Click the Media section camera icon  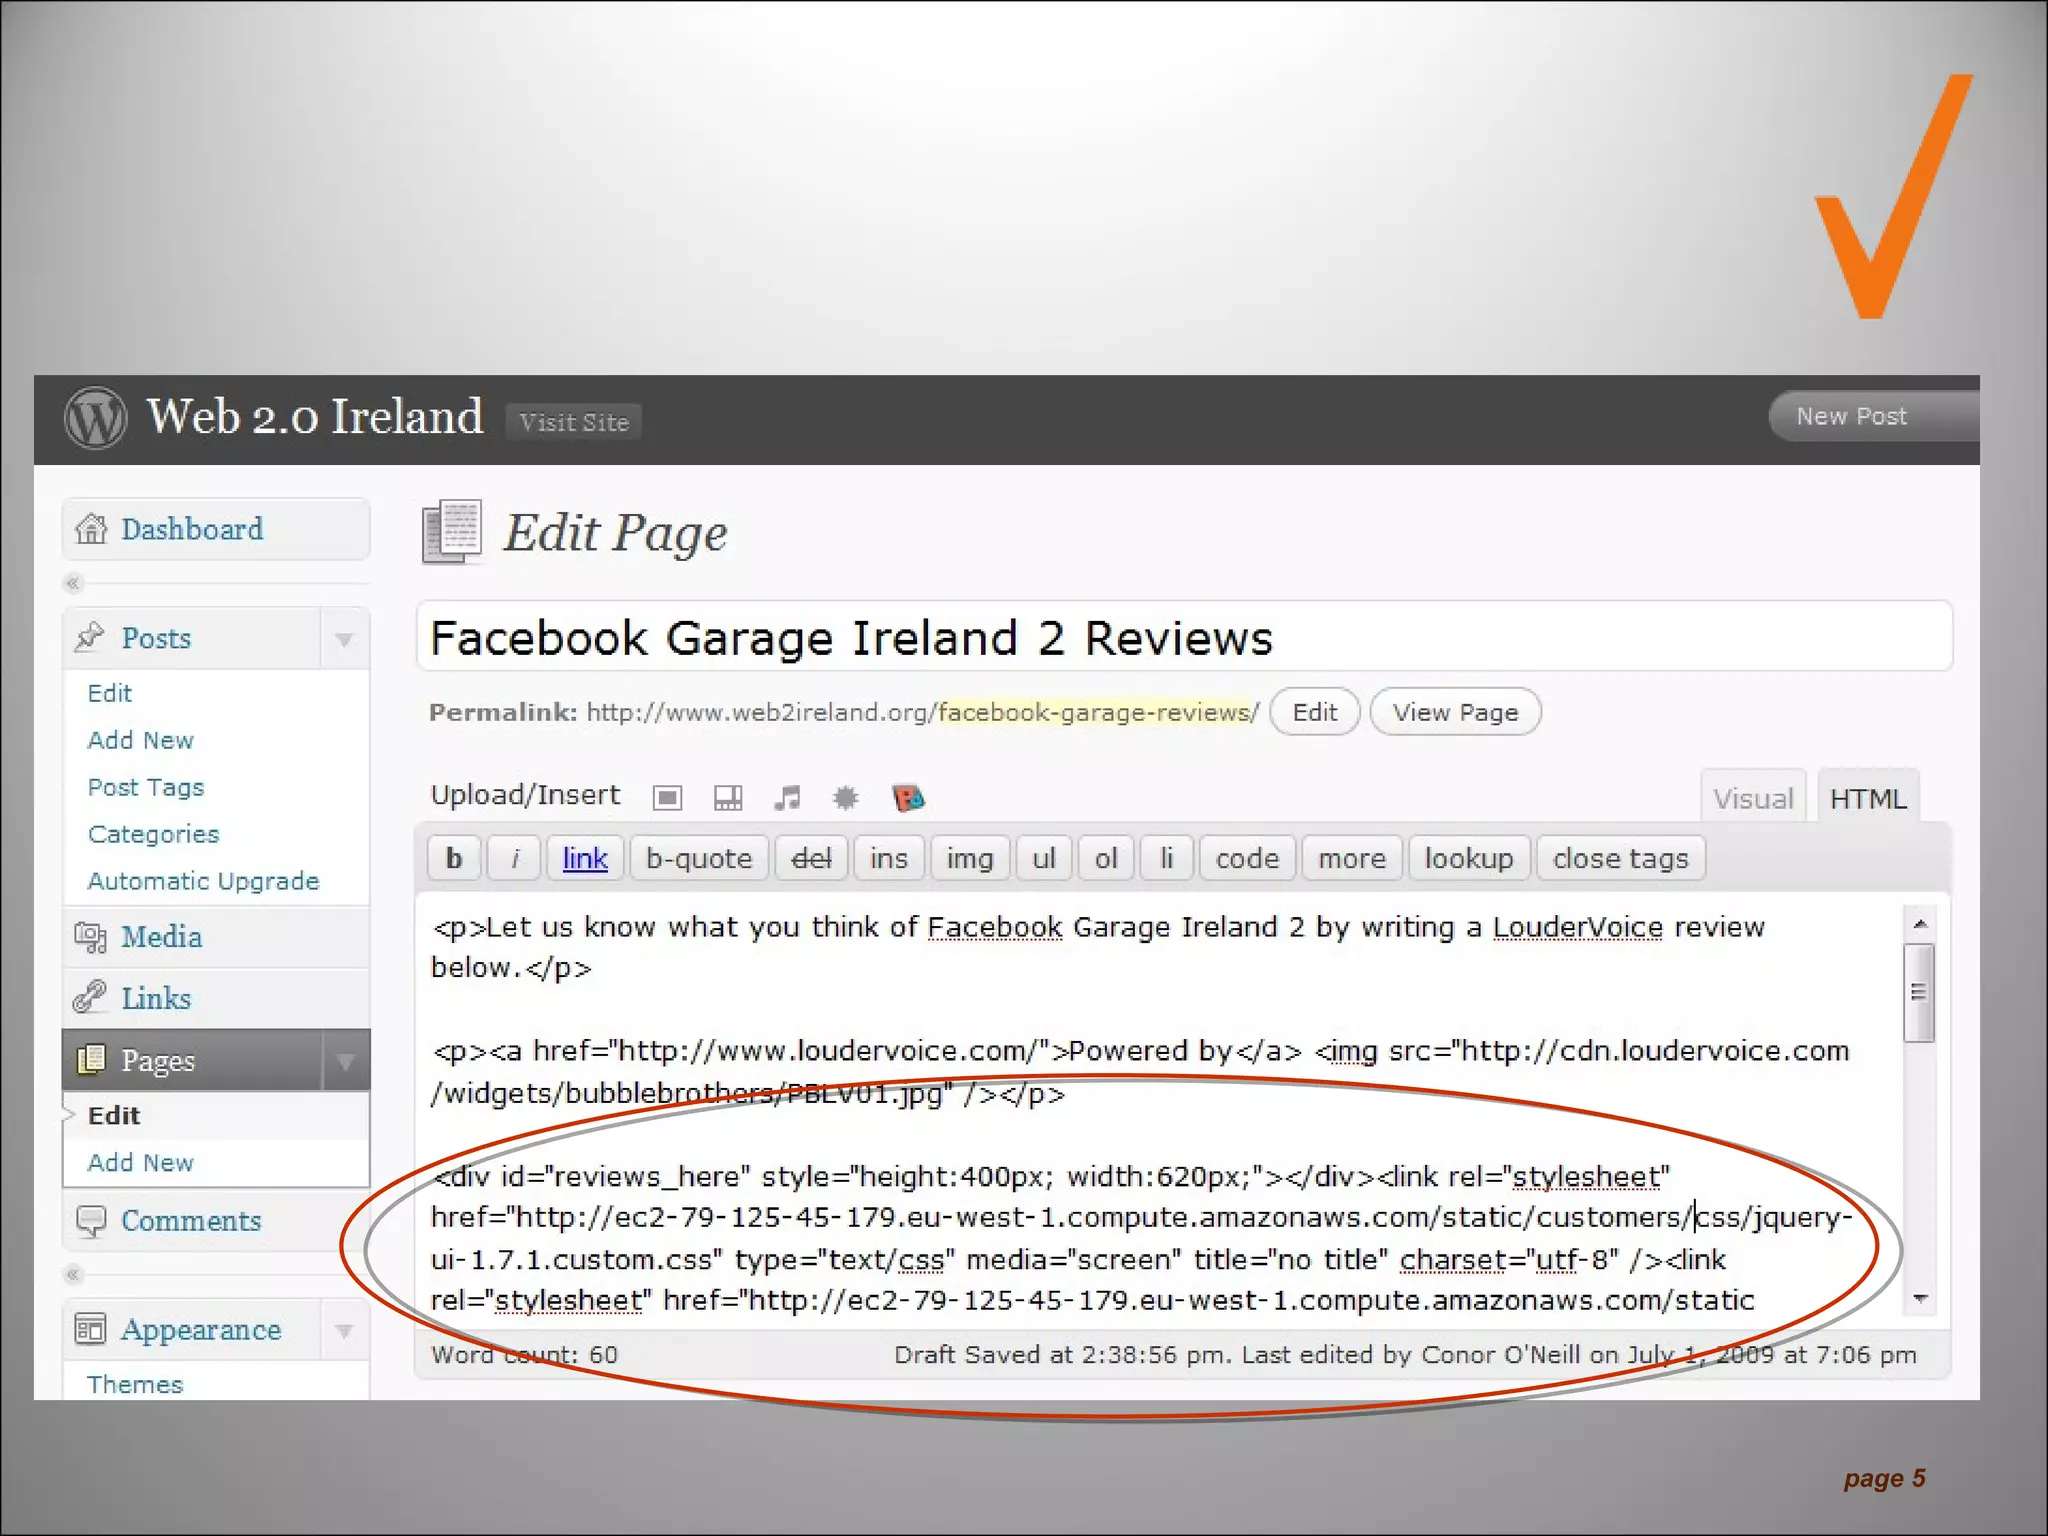click(90, 937)
